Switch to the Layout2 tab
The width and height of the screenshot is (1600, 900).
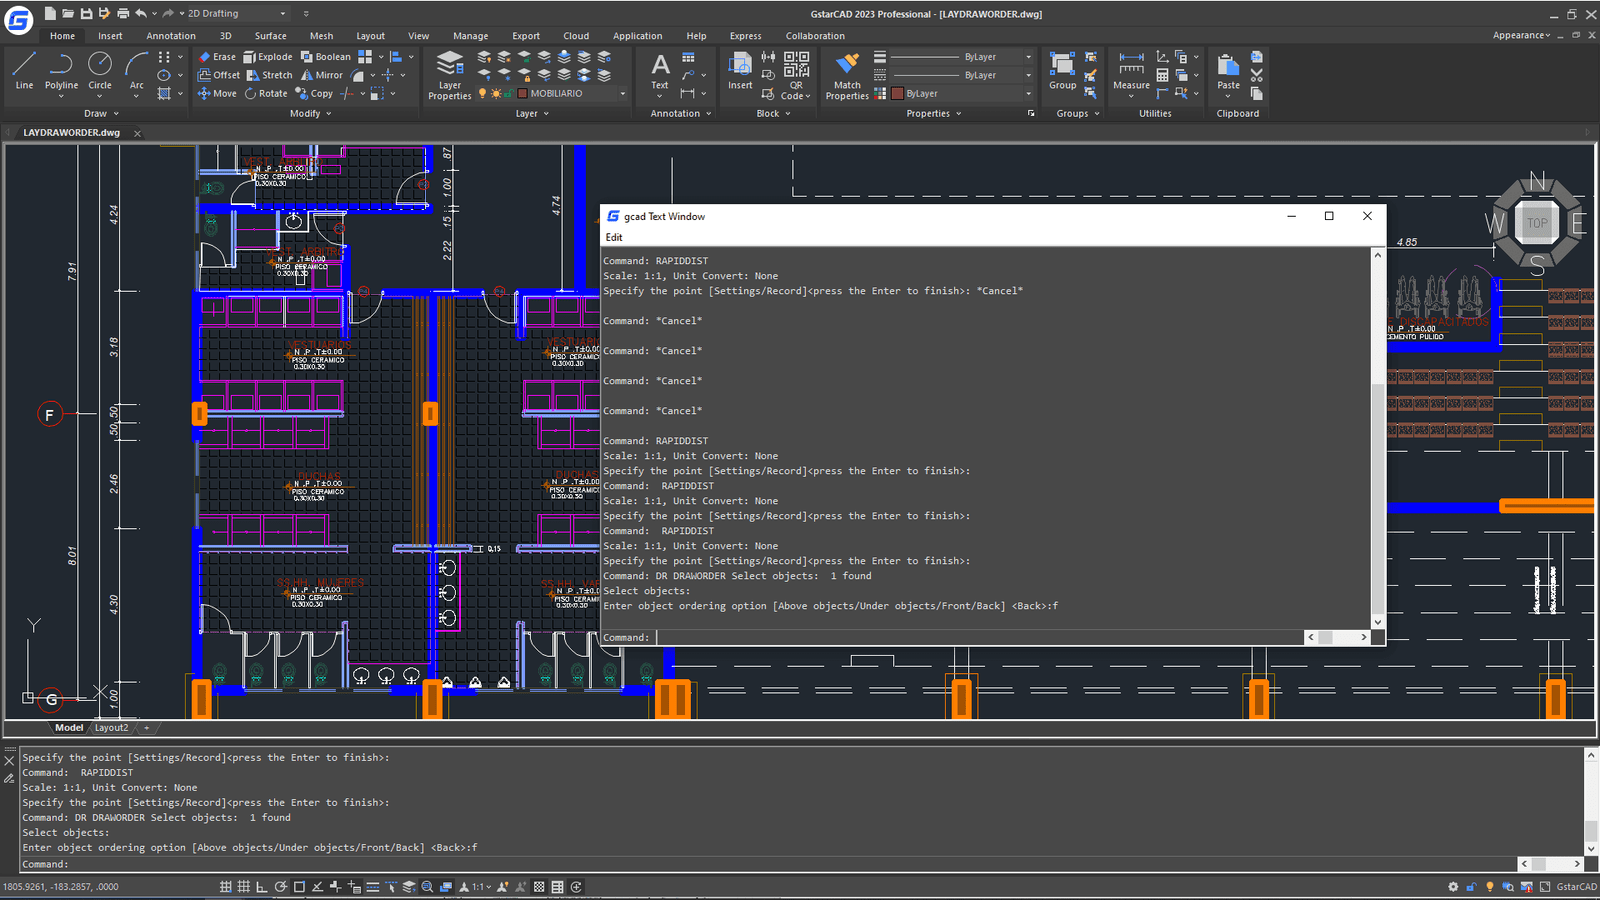(x=111, y=728)
